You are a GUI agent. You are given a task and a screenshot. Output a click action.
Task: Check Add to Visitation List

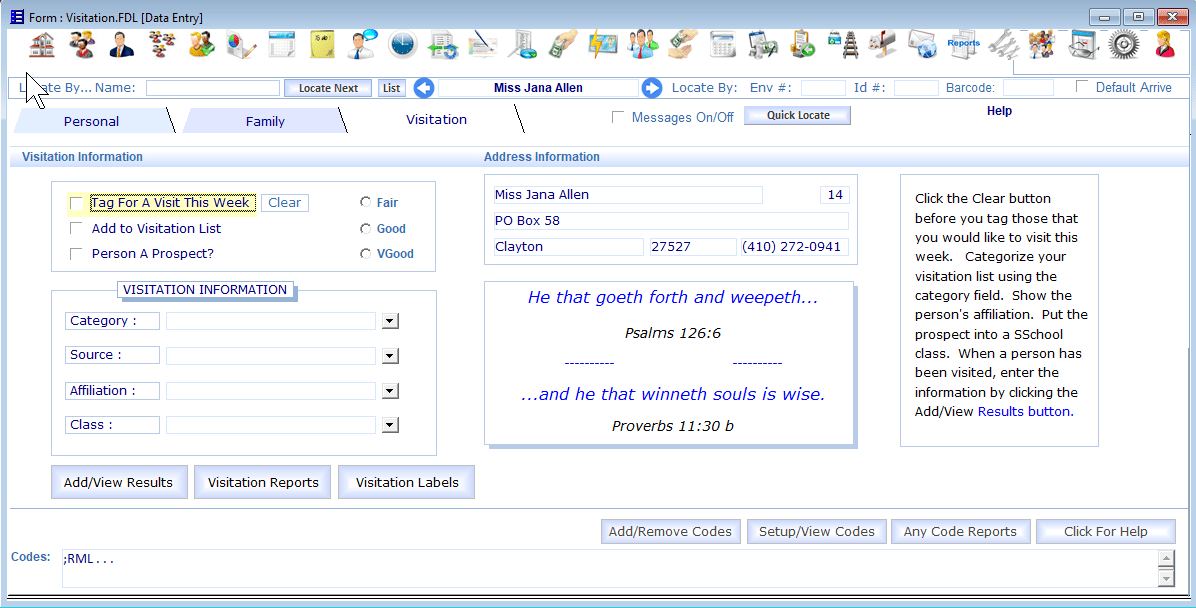tap(76, 228)
